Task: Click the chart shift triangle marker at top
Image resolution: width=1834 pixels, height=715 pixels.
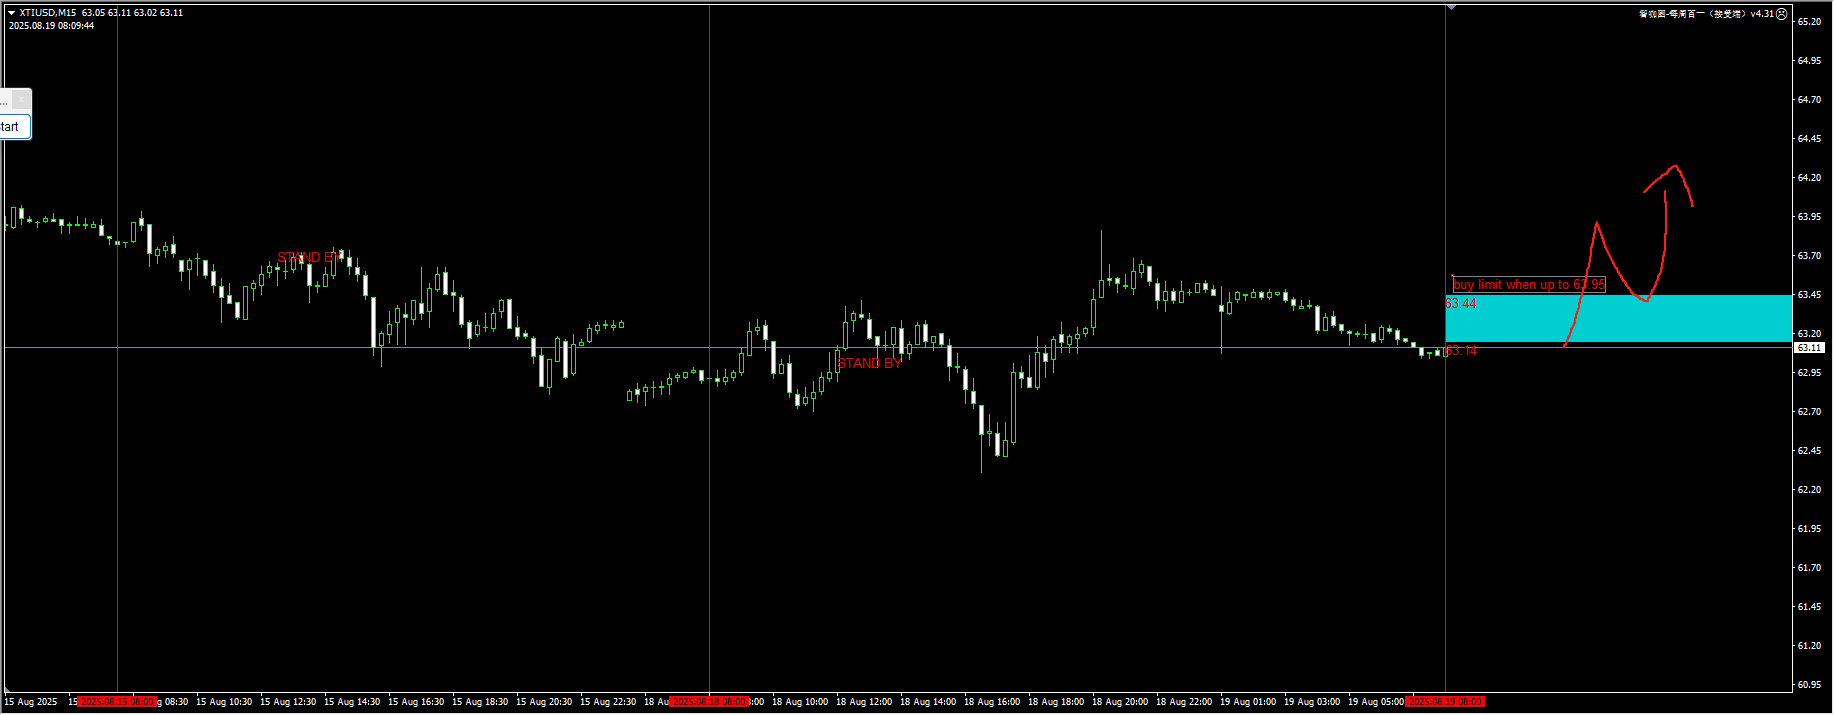Action: click(x=1451, y=7)
